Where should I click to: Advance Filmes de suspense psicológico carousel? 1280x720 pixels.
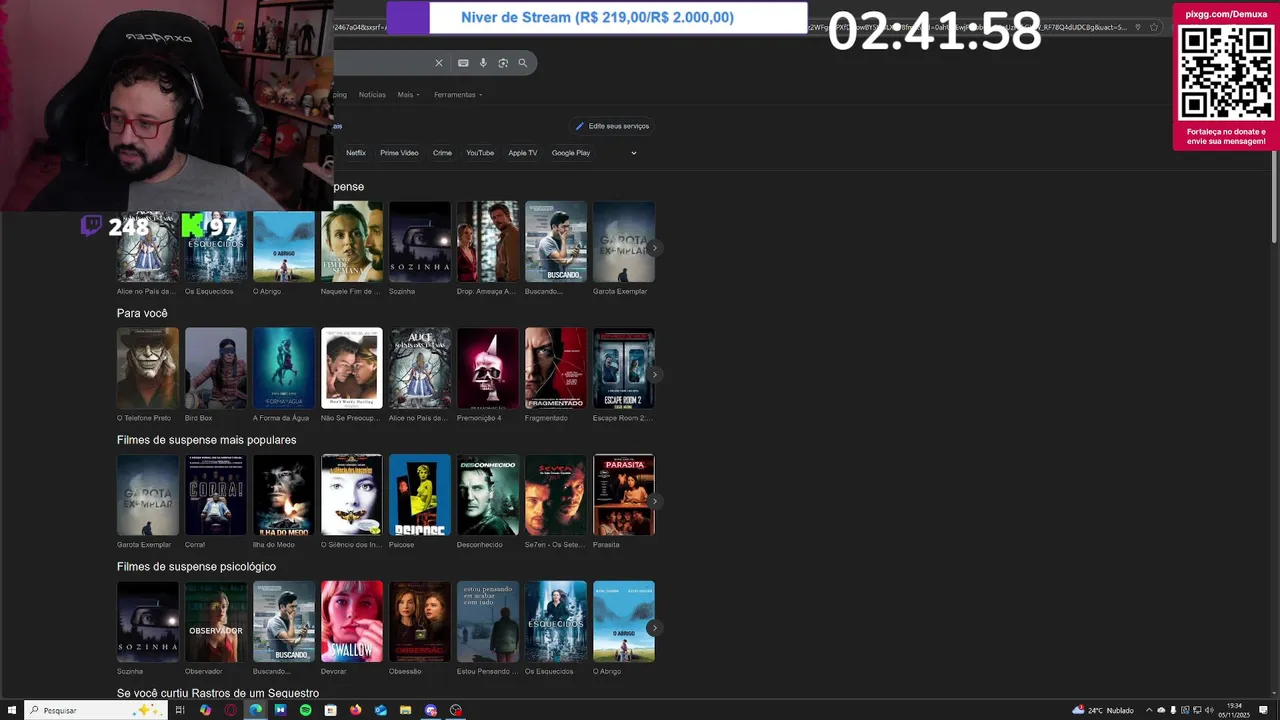(x=654, y=628)
